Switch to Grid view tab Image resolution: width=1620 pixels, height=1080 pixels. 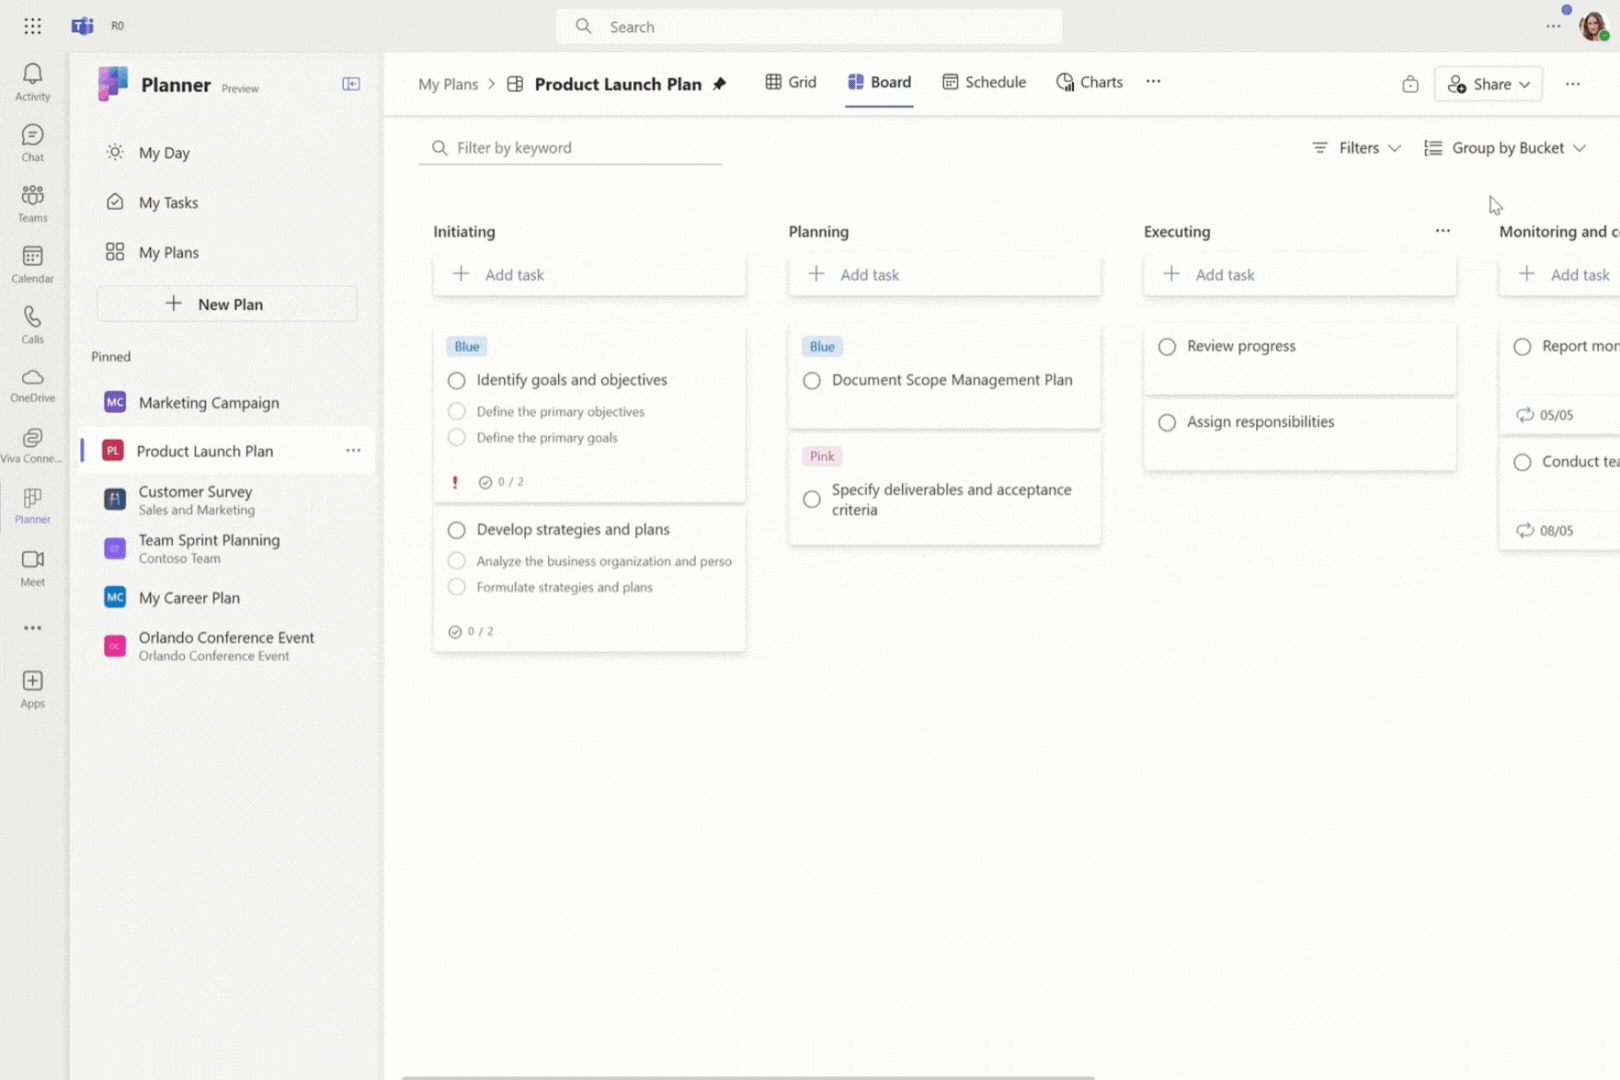(x=791, y=82)
